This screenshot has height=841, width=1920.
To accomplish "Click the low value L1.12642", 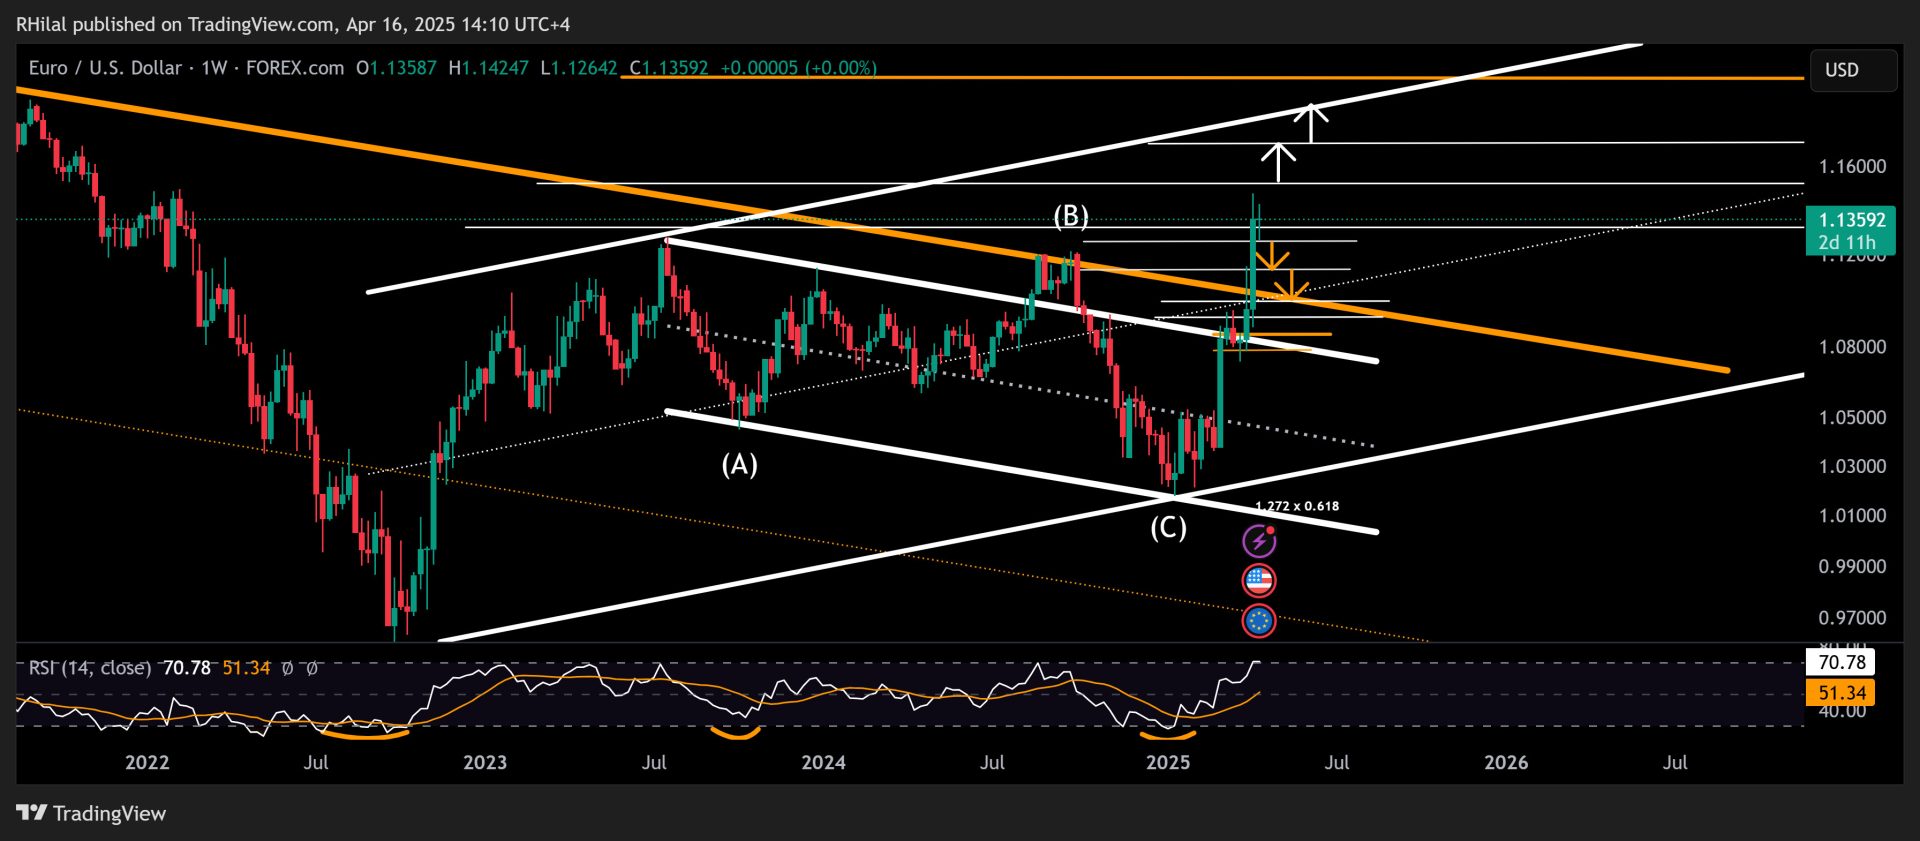I will point(578,68).
